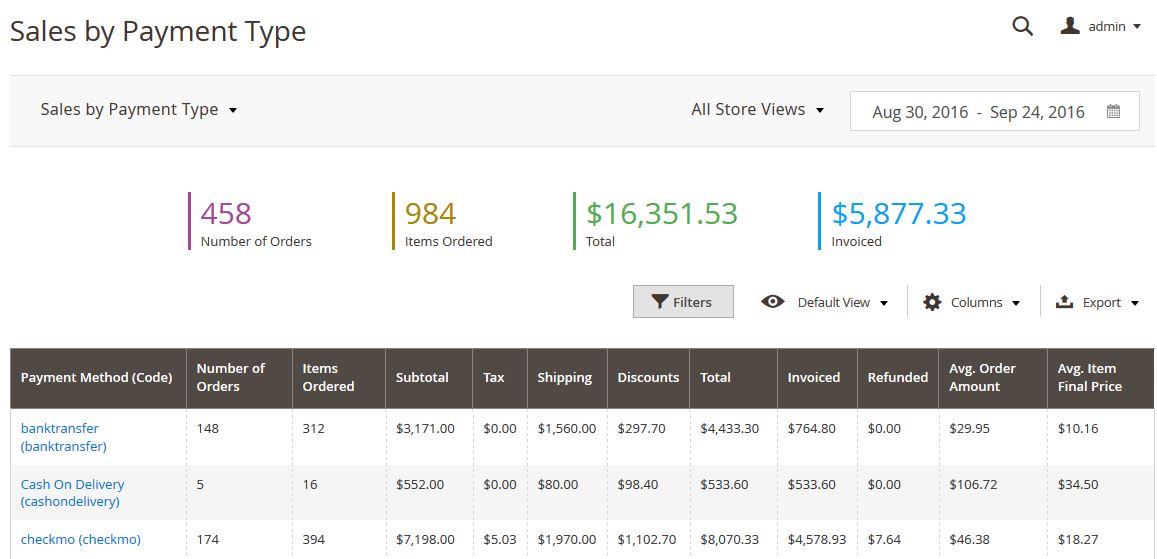Click the eye icon beside Default View
This screenshot has height=559, width=1157.
[x=772, y=302]
